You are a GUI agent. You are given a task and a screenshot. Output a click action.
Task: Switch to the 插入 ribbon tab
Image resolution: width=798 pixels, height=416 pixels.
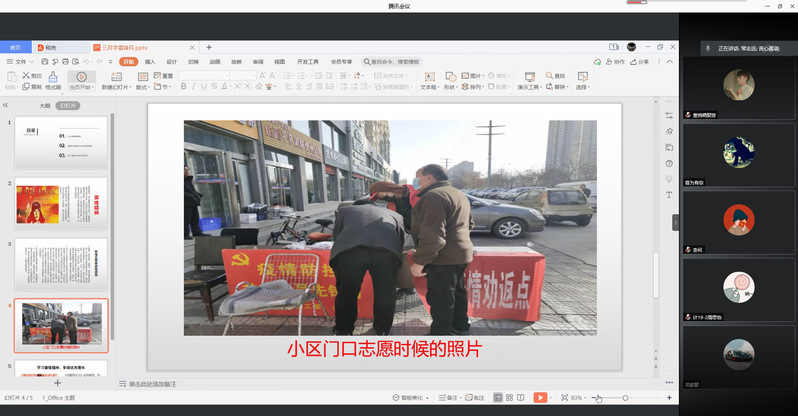click(x=150, y=62)
